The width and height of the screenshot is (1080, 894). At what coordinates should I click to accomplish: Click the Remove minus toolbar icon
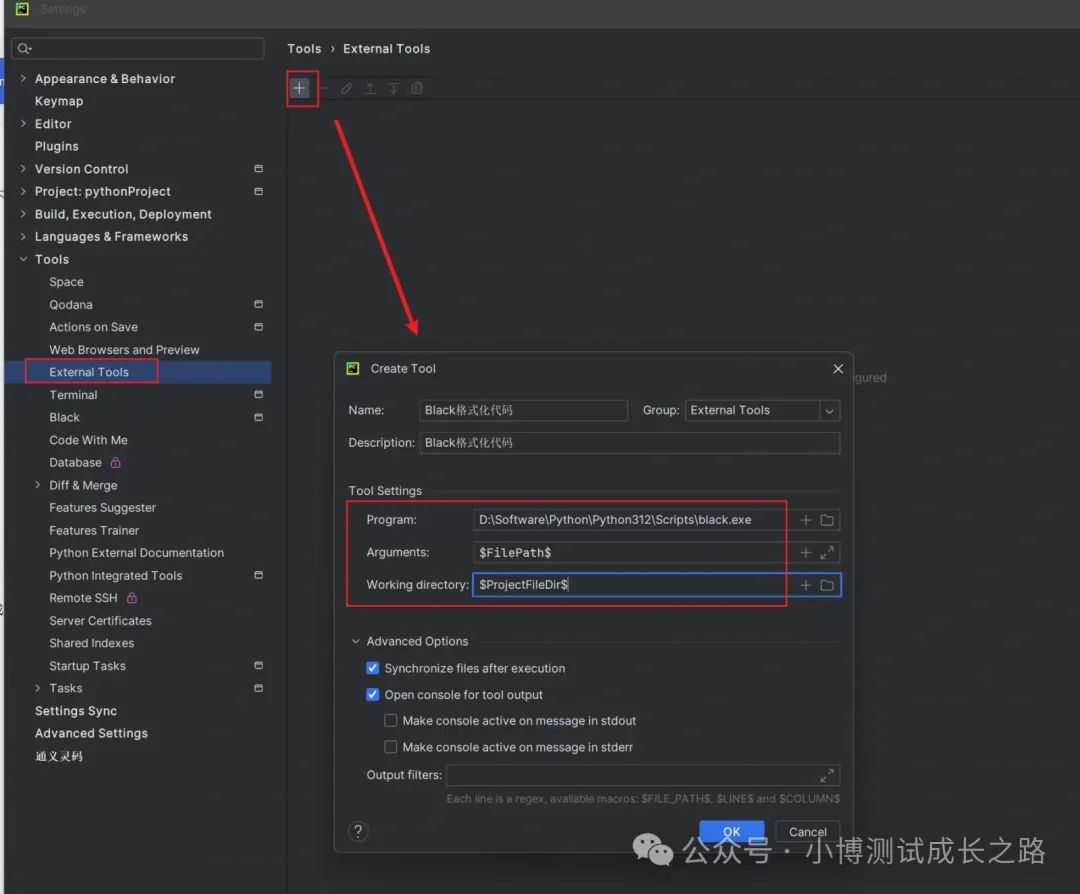tap(324, 88)
